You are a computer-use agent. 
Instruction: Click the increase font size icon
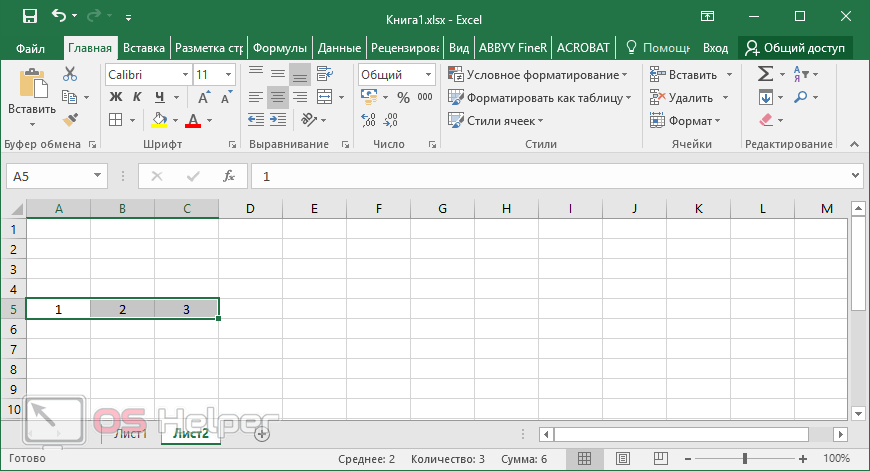pos(204,98)
